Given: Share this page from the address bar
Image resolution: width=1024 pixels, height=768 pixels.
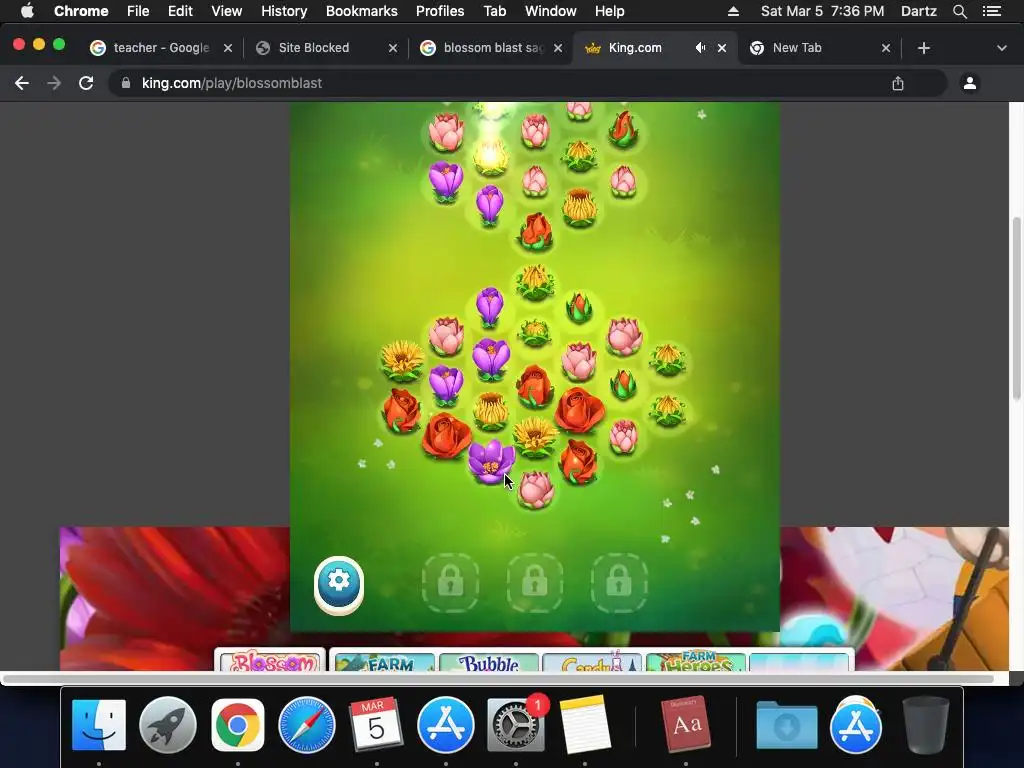Looking at the screenshot, I should click(898, 83).
